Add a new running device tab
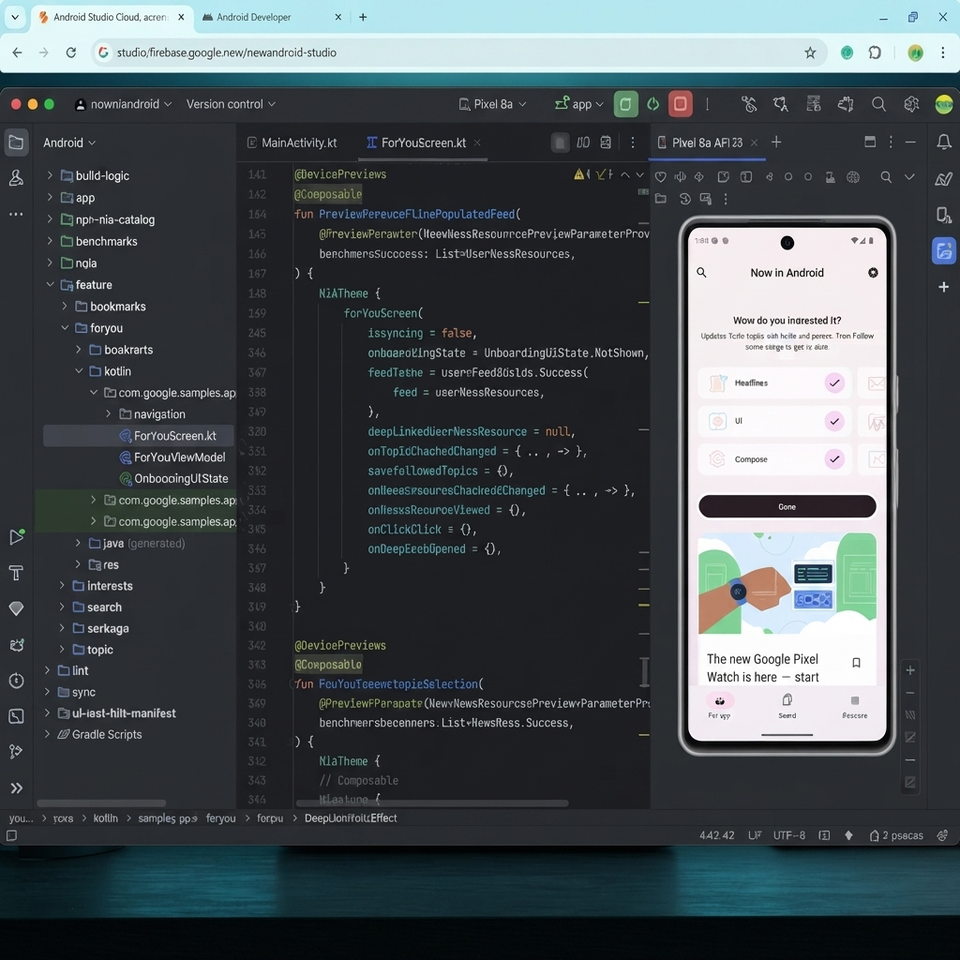The image size is (960, 960). pyautogui.click(x=776, y=142)
